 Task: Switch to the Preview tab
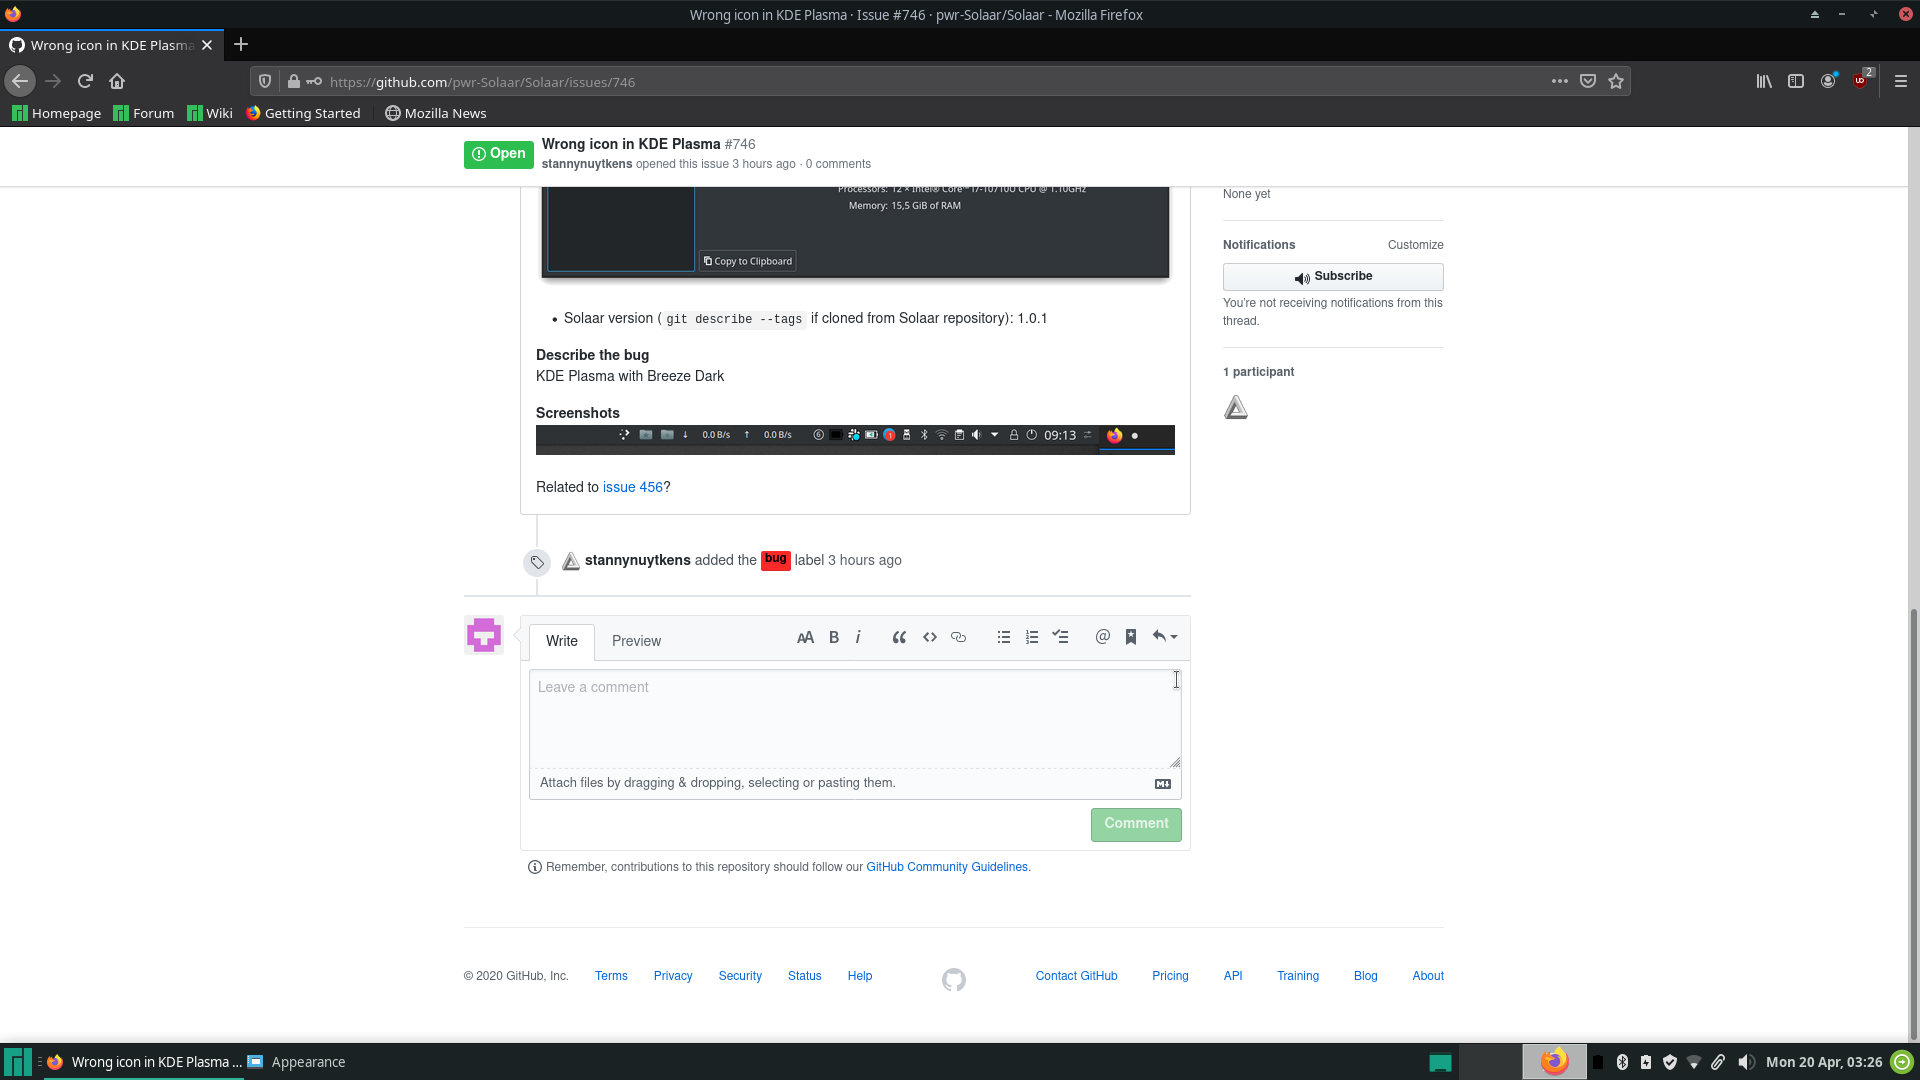(636, 641)
